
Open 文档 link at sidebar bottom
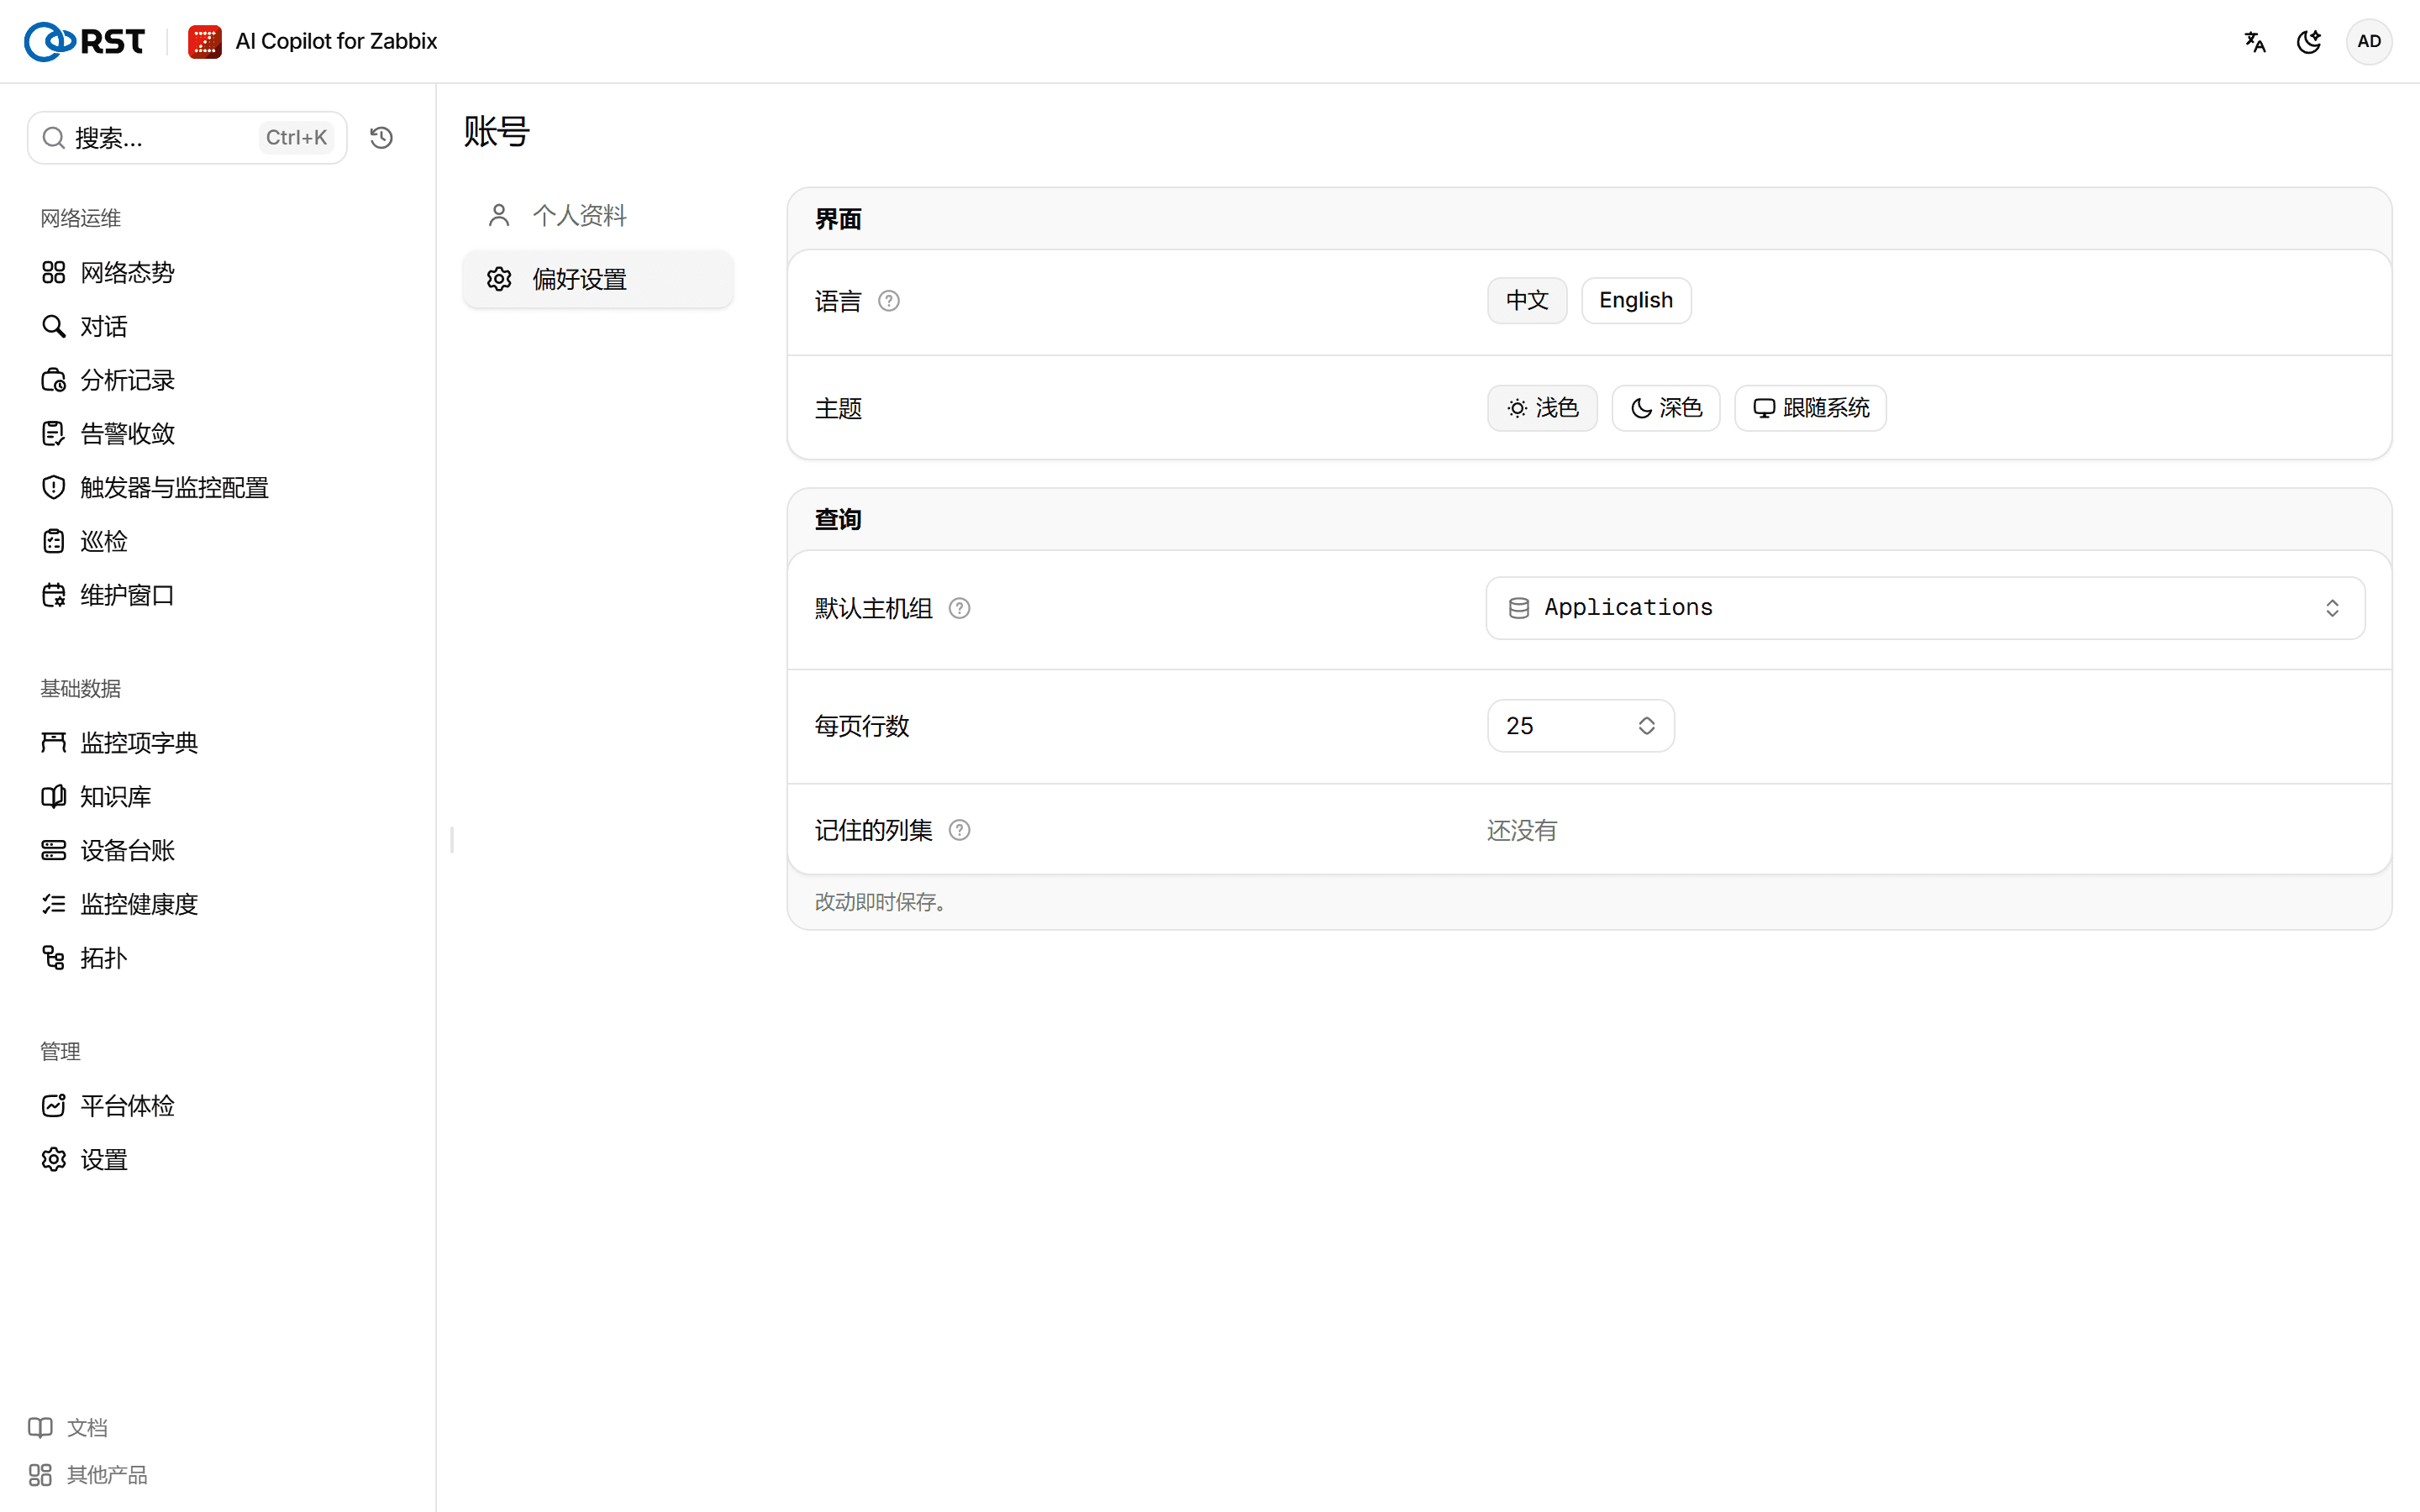[68, 1427]
